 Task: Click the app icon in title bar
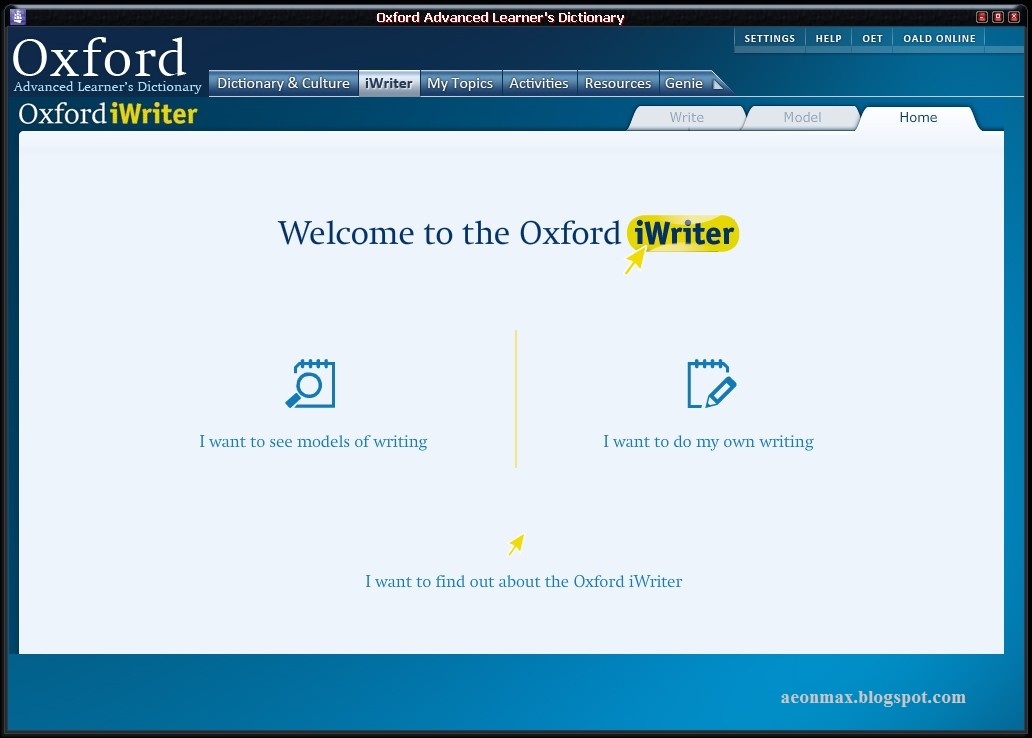coord(18,16)
